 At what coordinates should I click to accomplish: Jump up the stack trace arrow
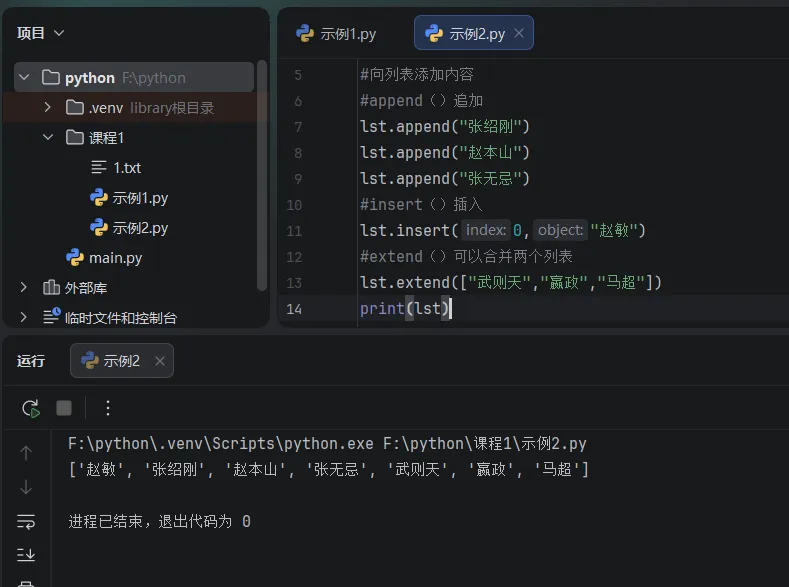click(x=26, y=453)
